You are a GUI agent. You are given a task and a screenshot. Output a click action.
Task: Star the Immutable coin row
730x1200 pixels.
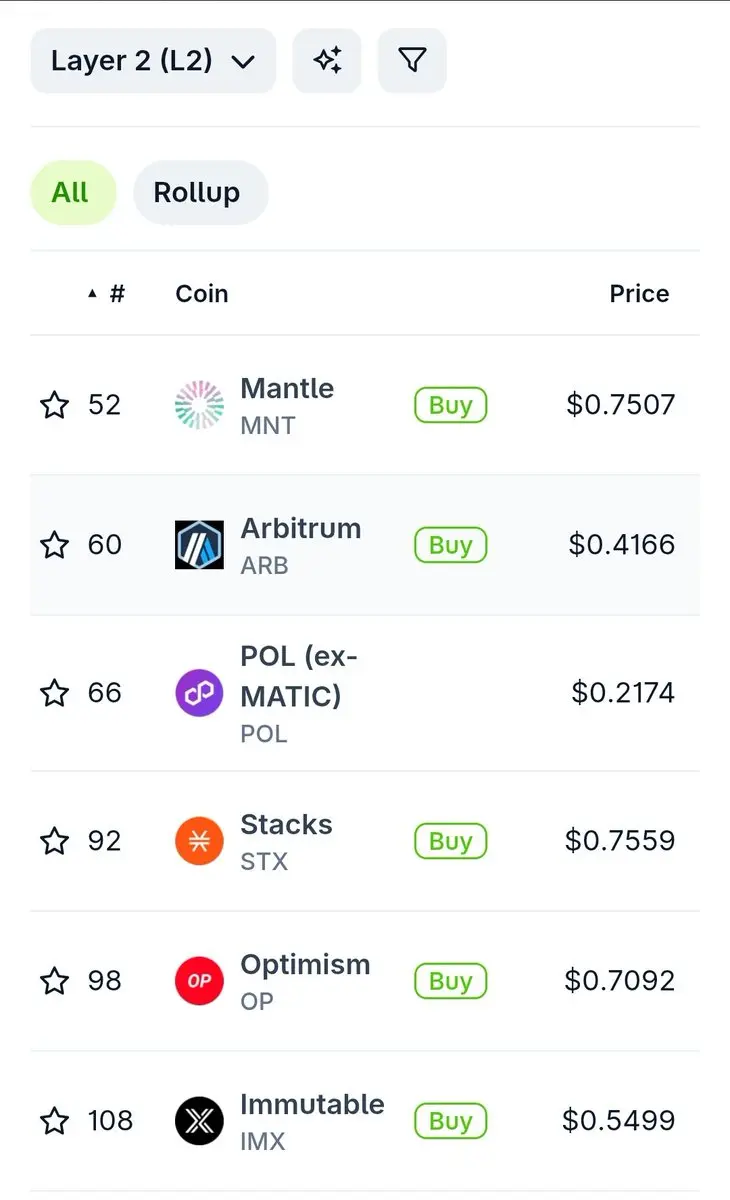point(54,1121)
